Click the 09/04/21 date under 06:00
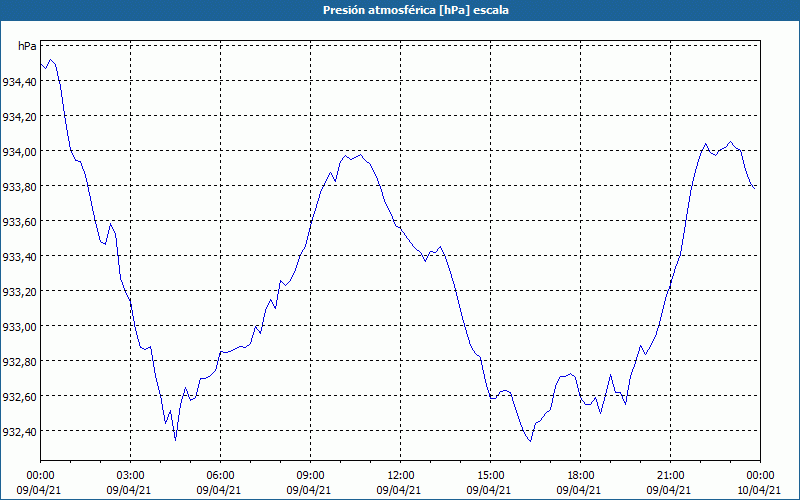The image size is (800, 500). [x=219, y=490]
